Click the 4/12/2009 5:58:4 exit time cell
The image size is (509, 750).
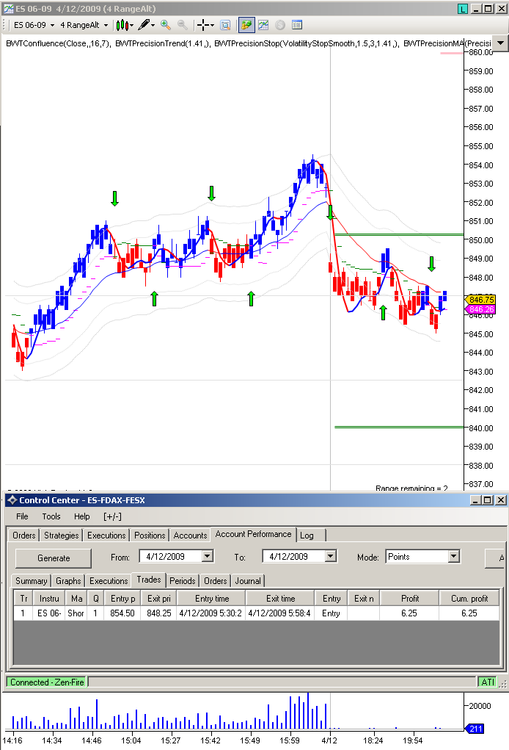click(280, 613)
